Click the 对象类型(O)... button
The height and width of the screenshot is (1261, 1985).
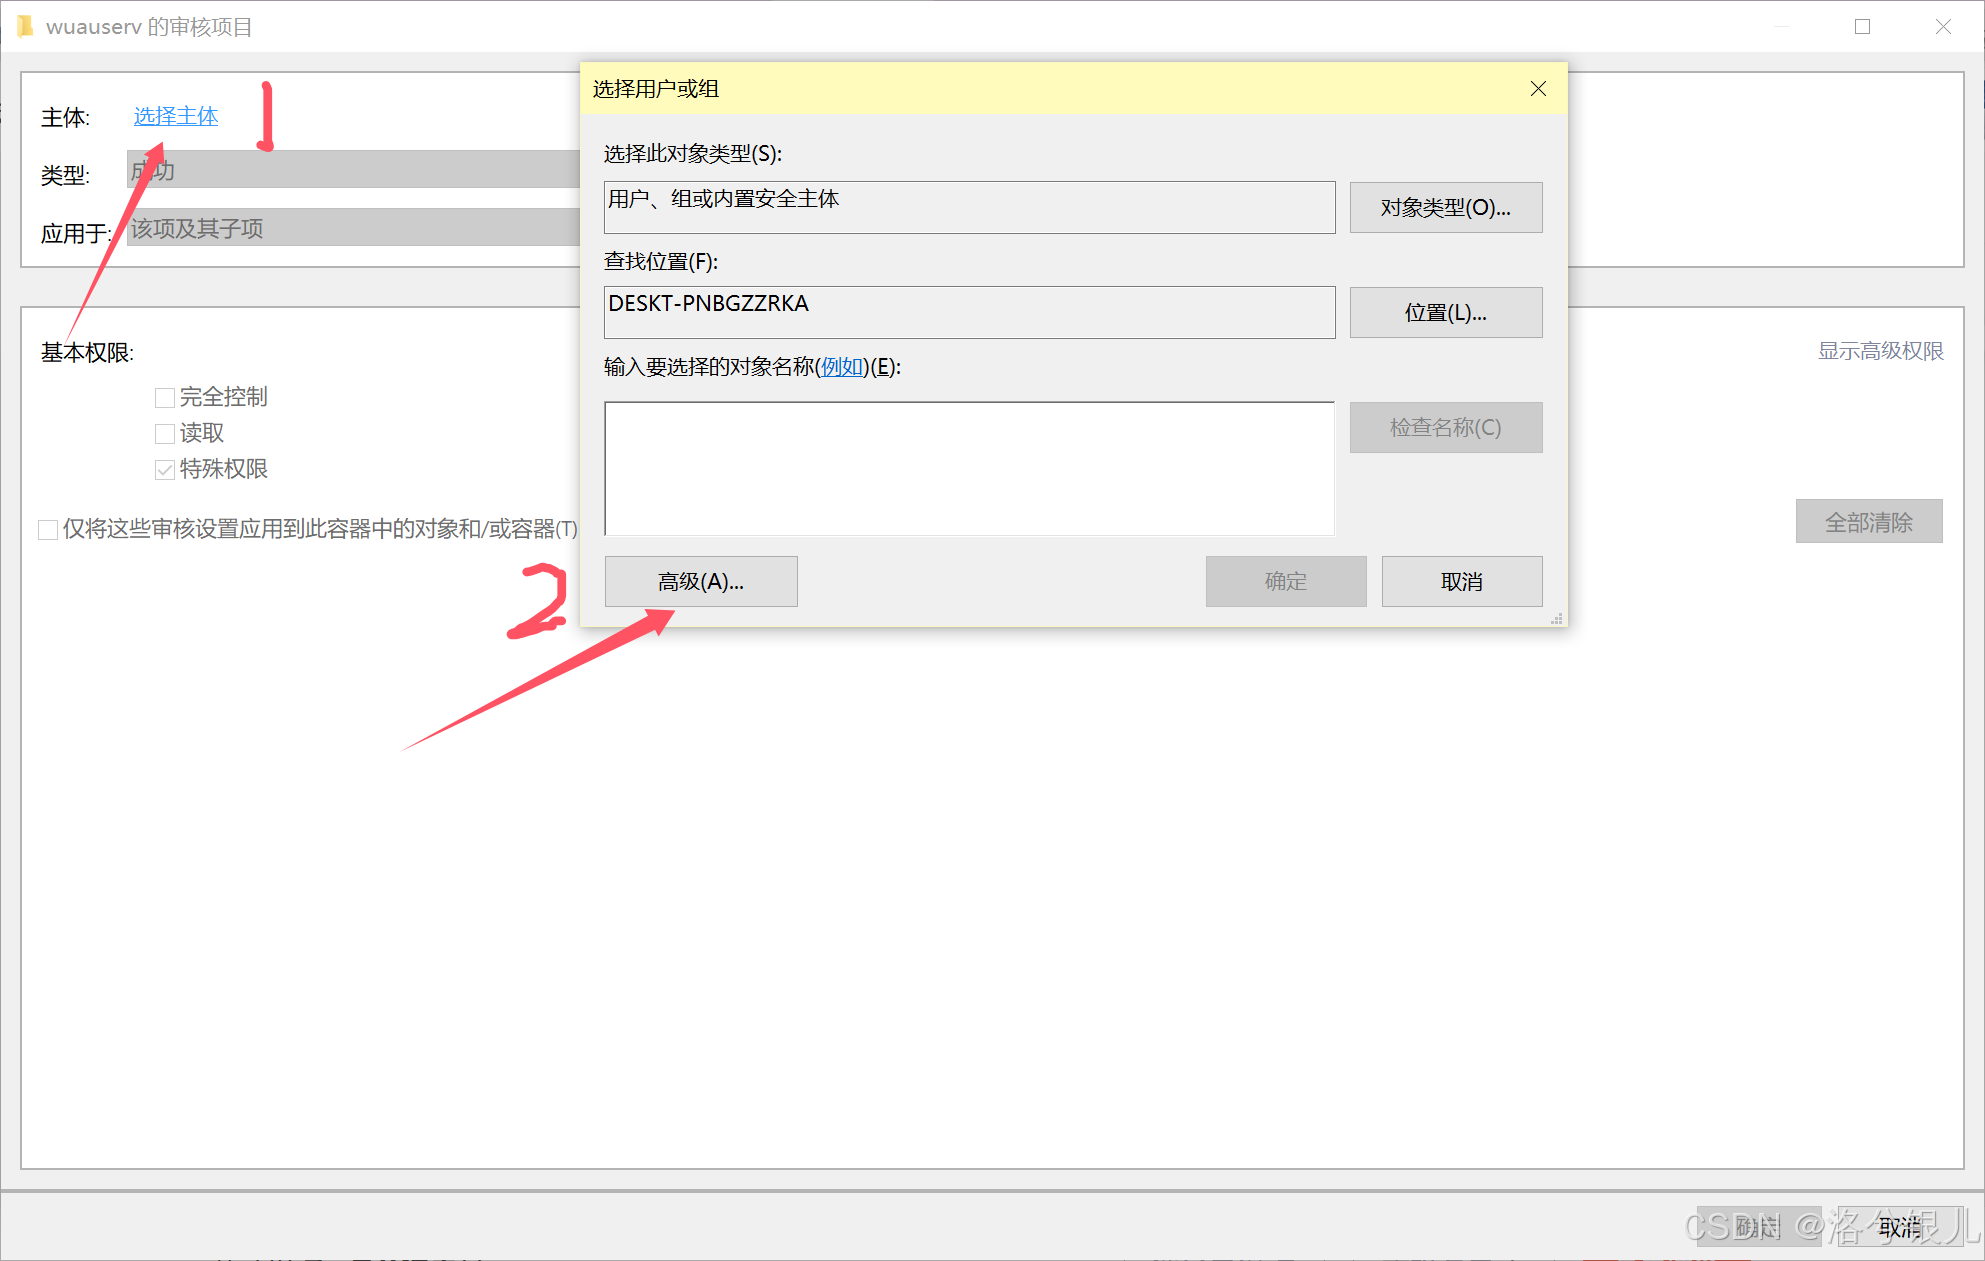click(1445, 208)
